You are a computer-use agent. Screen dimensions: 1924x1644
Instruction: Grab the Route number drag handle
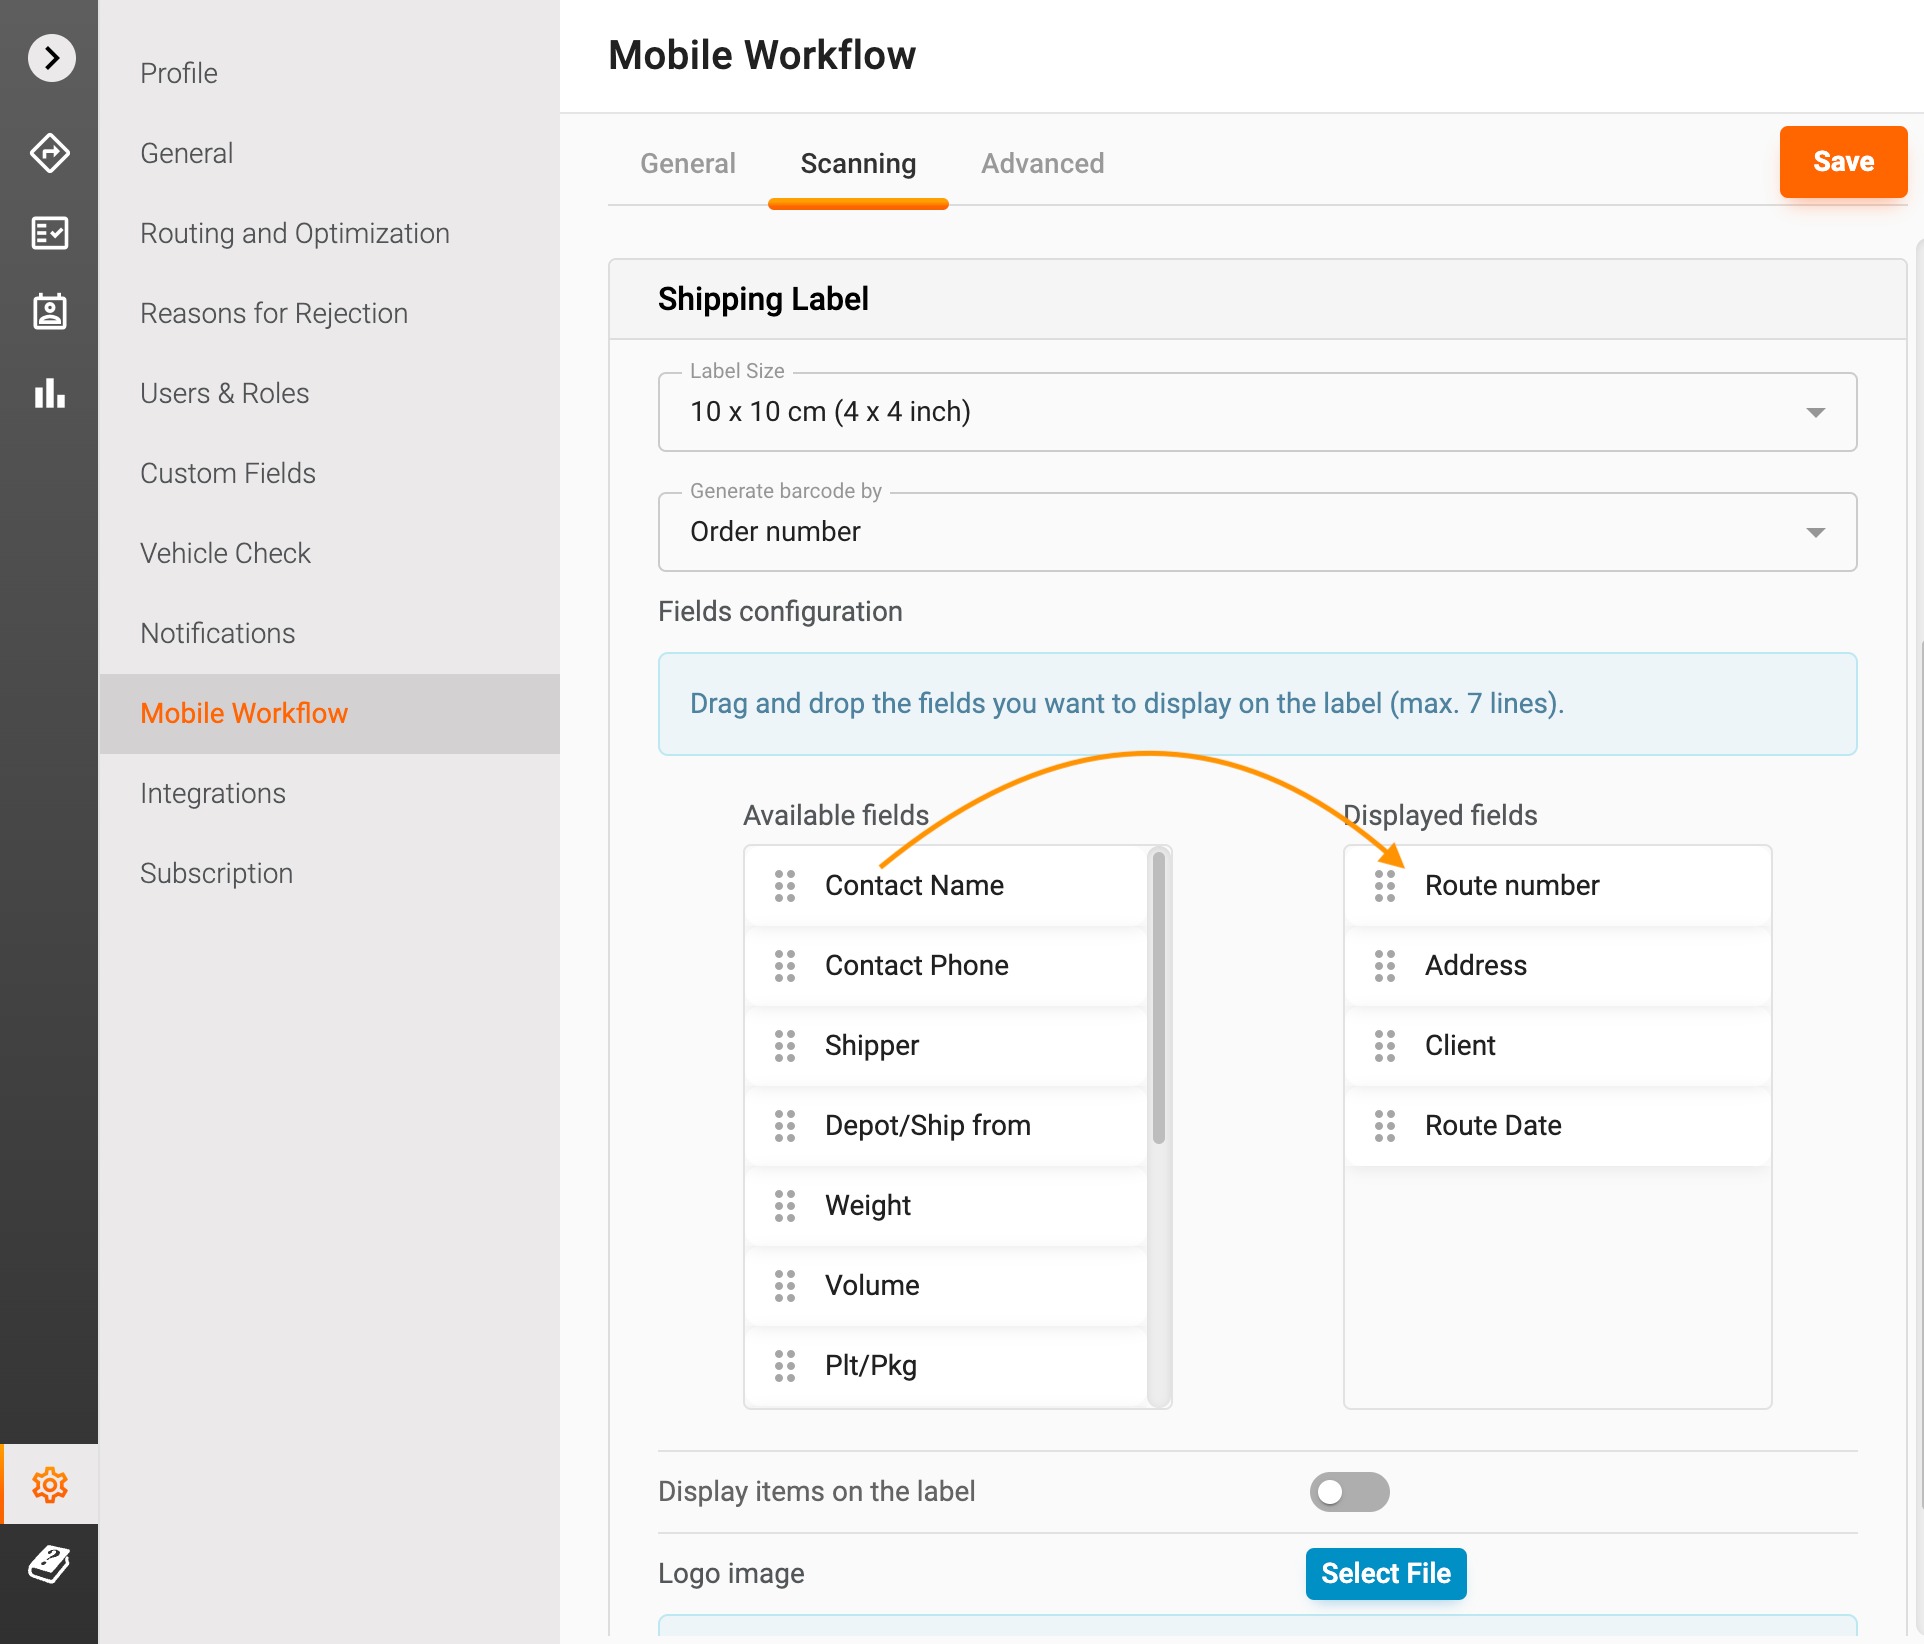pyautogui.click(x=1385, y=886)
